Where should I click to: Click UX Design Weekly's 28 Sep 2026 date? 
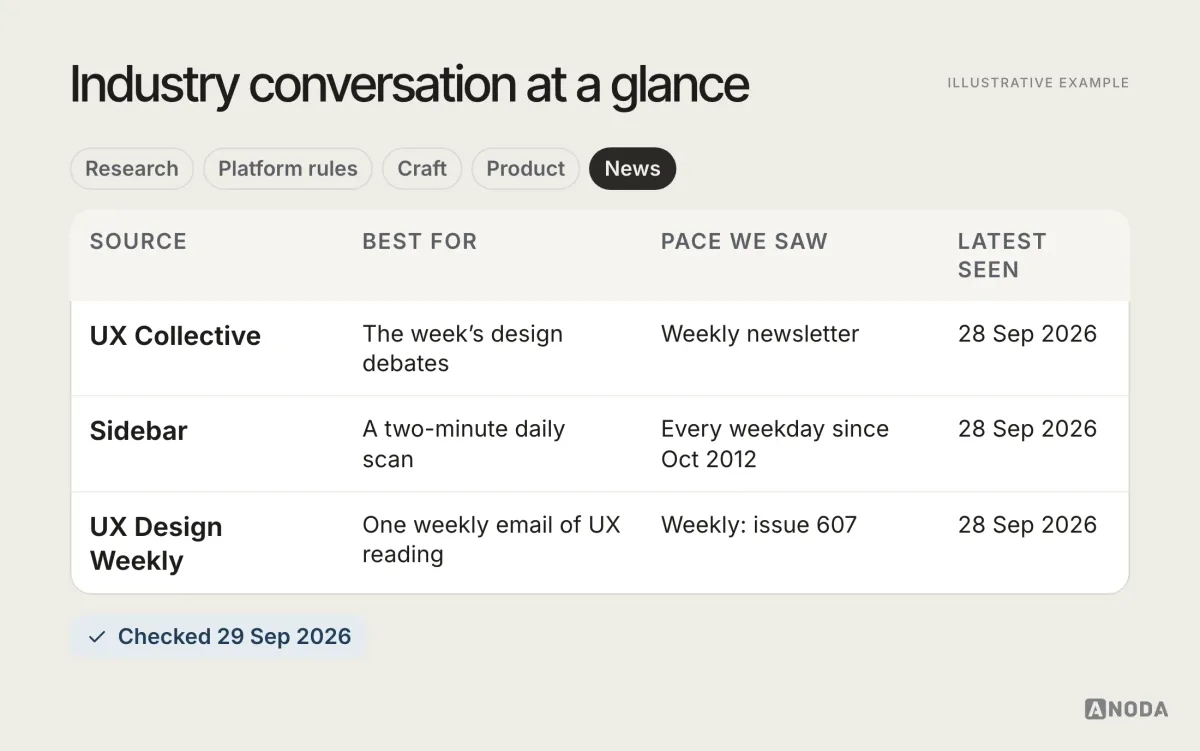(x=1027, y=525)
